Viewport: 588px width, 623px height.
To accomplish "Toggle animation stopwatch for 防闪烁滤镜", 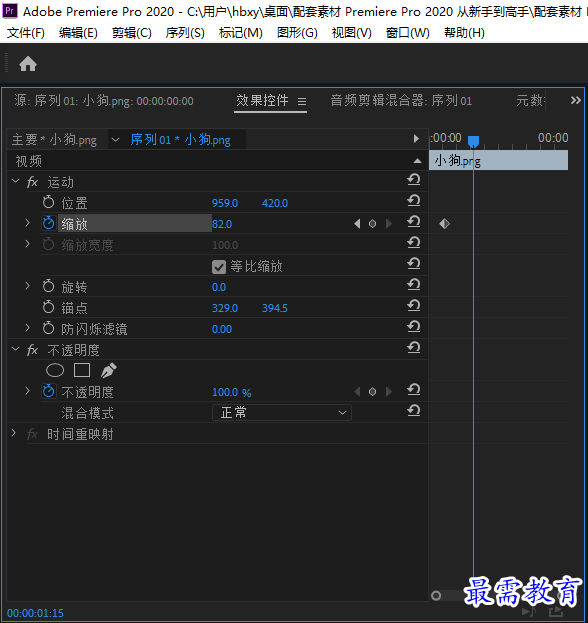I will pyautogui.click(x=48, y=328).
